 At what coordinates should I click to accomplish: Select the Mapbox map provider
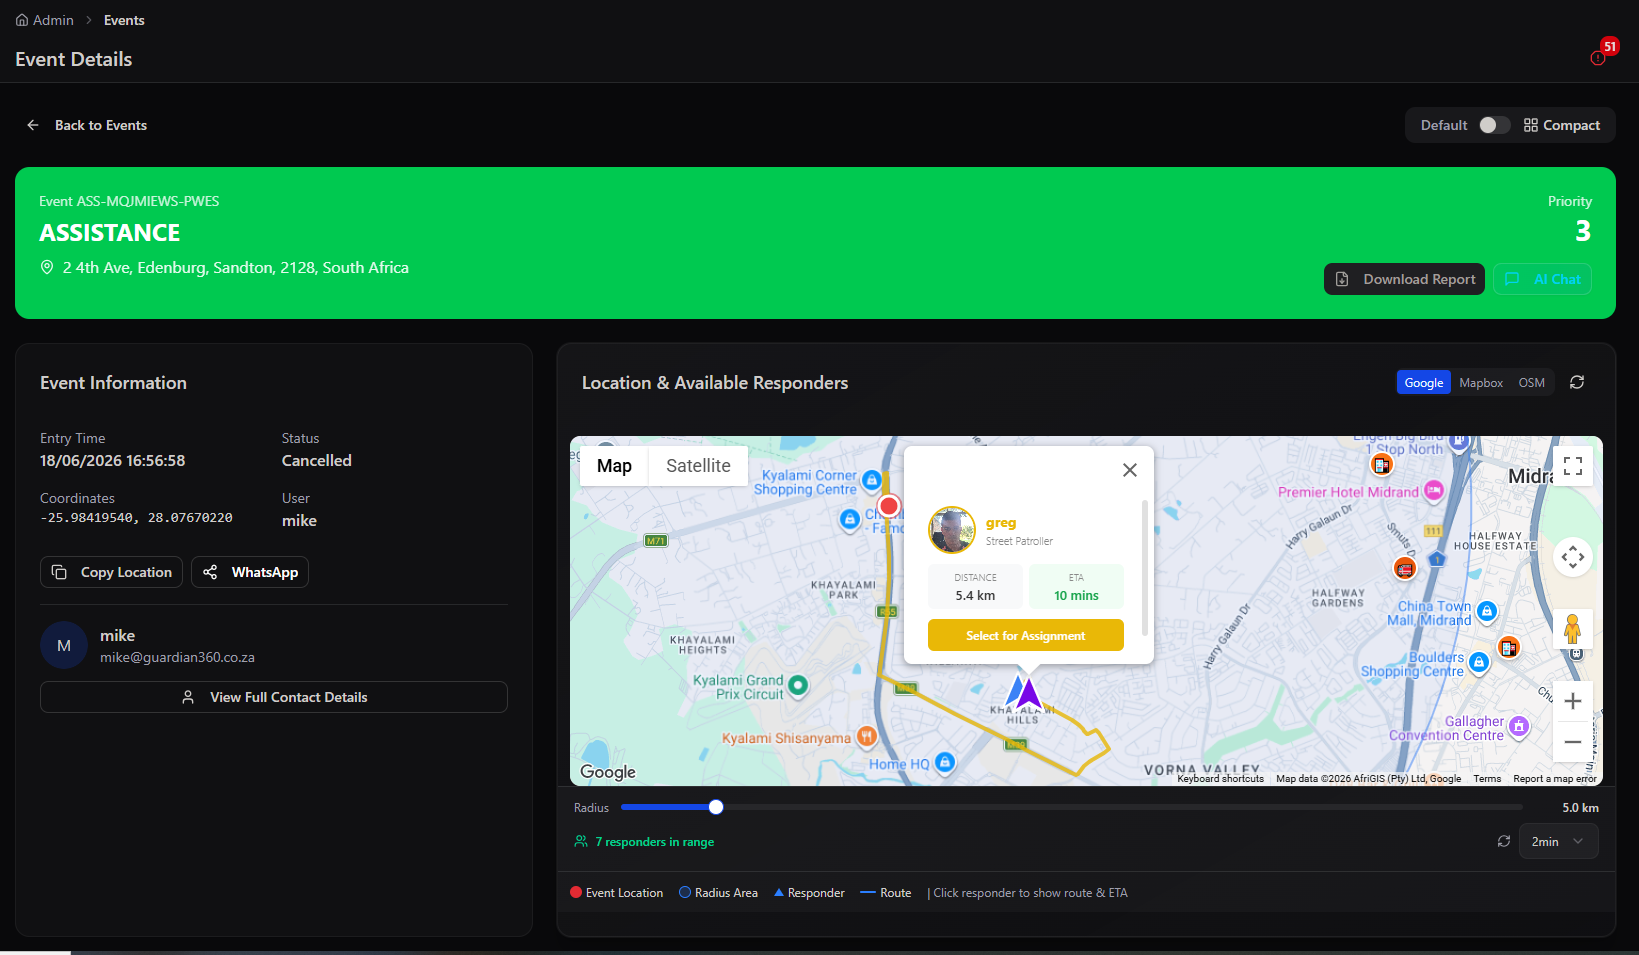[x=1481, y=382]
